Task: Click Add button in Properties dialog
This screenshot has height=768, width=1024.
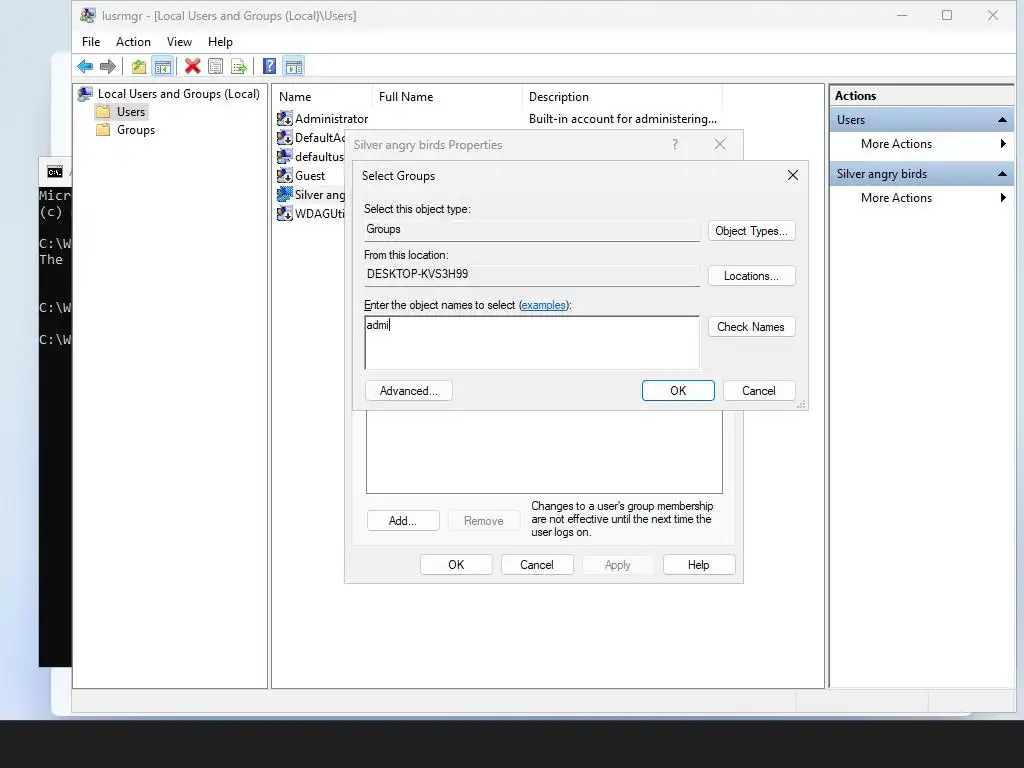Action: (402, 520)
